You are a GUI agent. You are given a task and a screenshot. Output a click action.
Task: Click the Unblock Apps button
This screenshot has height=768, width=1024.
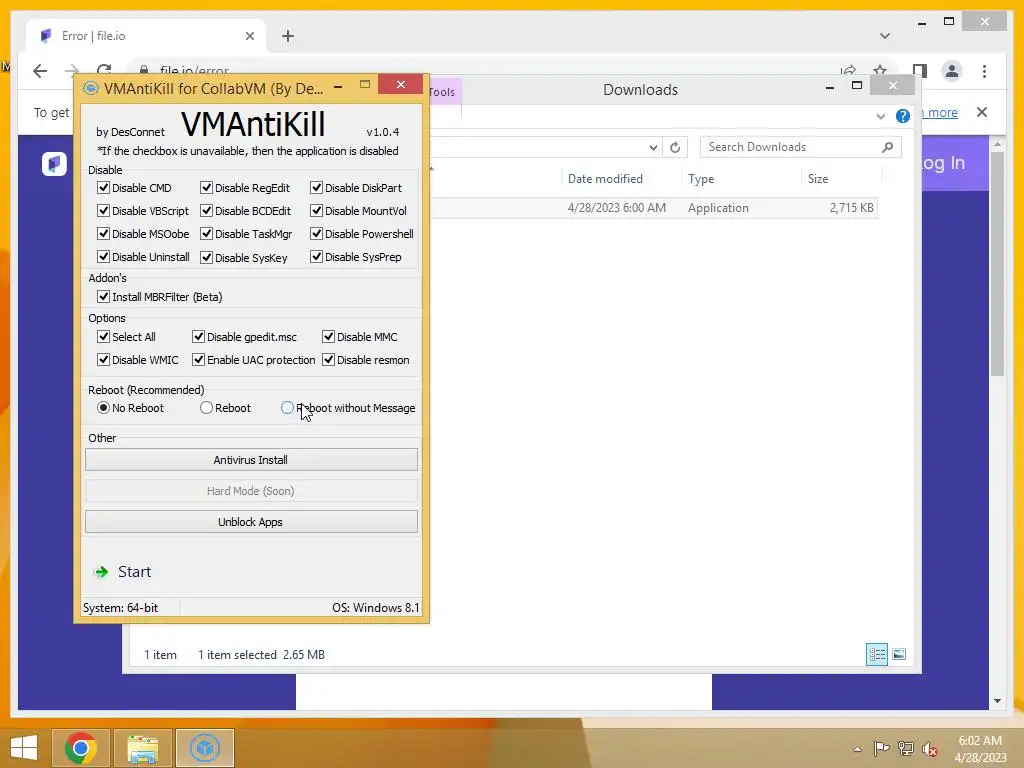pos(251,522)
